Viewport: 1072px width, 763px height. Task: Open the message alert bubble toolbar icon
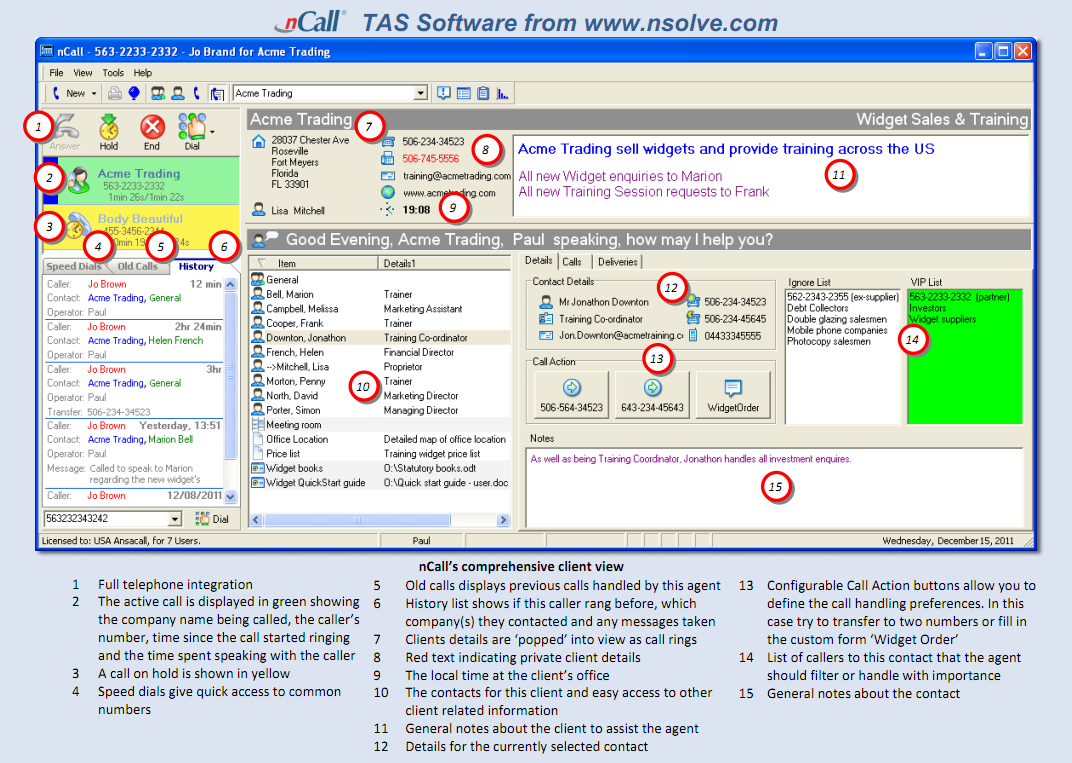coord(444,93)
